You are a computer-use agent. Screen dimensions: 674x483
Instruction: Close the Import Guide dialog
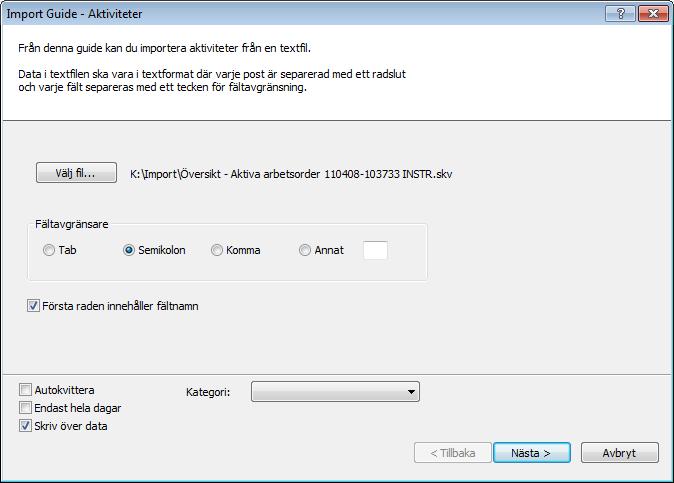point(653,14)
